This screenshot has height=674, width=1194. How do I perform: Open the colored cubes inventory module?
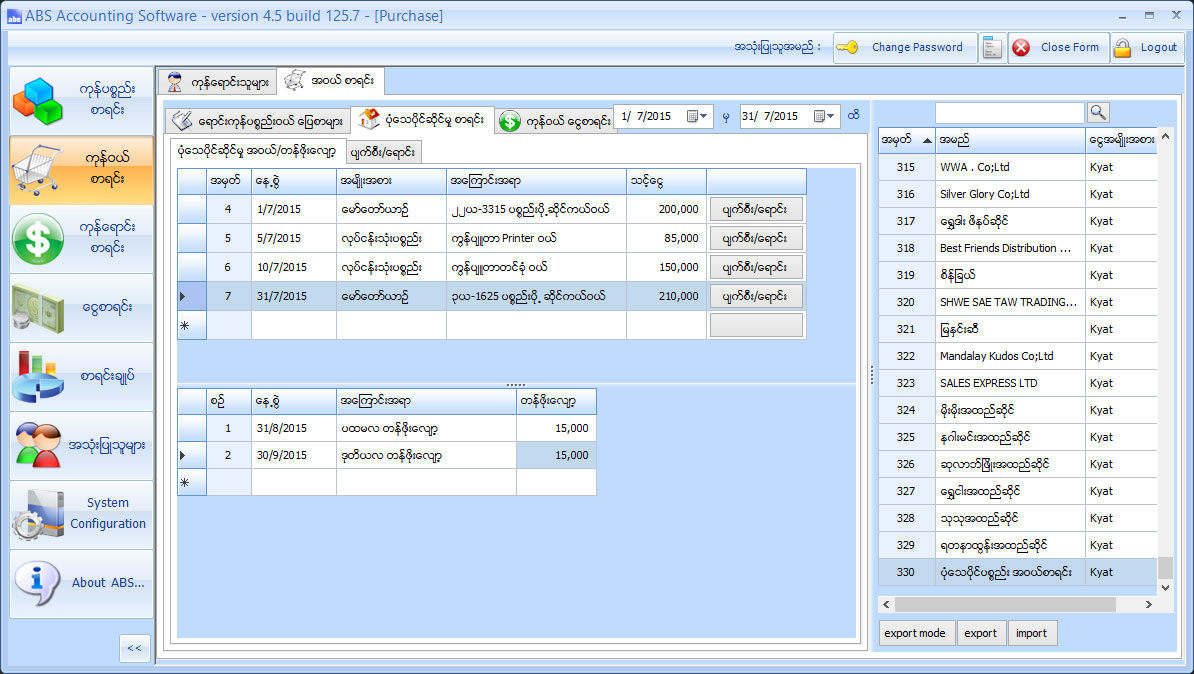(x=82, y=100)
